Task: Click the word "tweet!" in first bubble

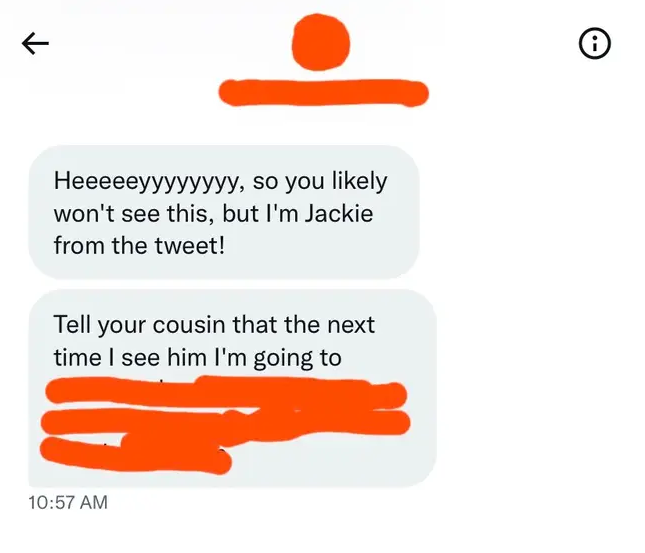Action: click(189, 246)
